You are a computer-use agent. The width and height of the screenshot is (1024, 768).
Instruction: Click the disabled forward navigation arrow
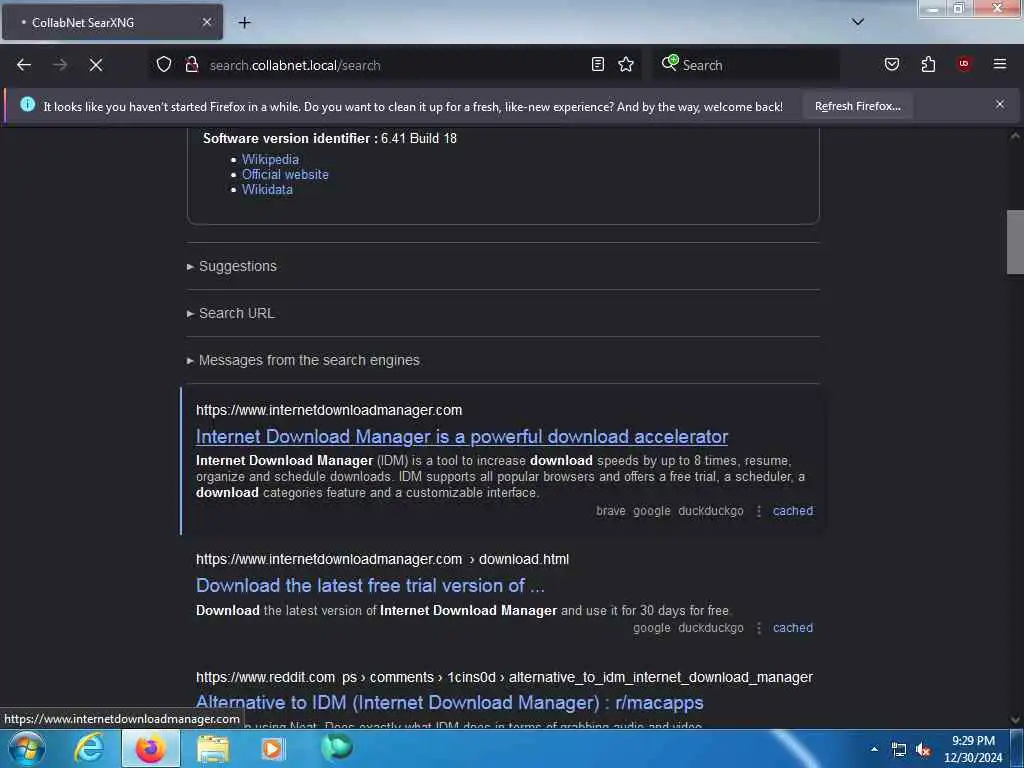(x=60, y=65)
